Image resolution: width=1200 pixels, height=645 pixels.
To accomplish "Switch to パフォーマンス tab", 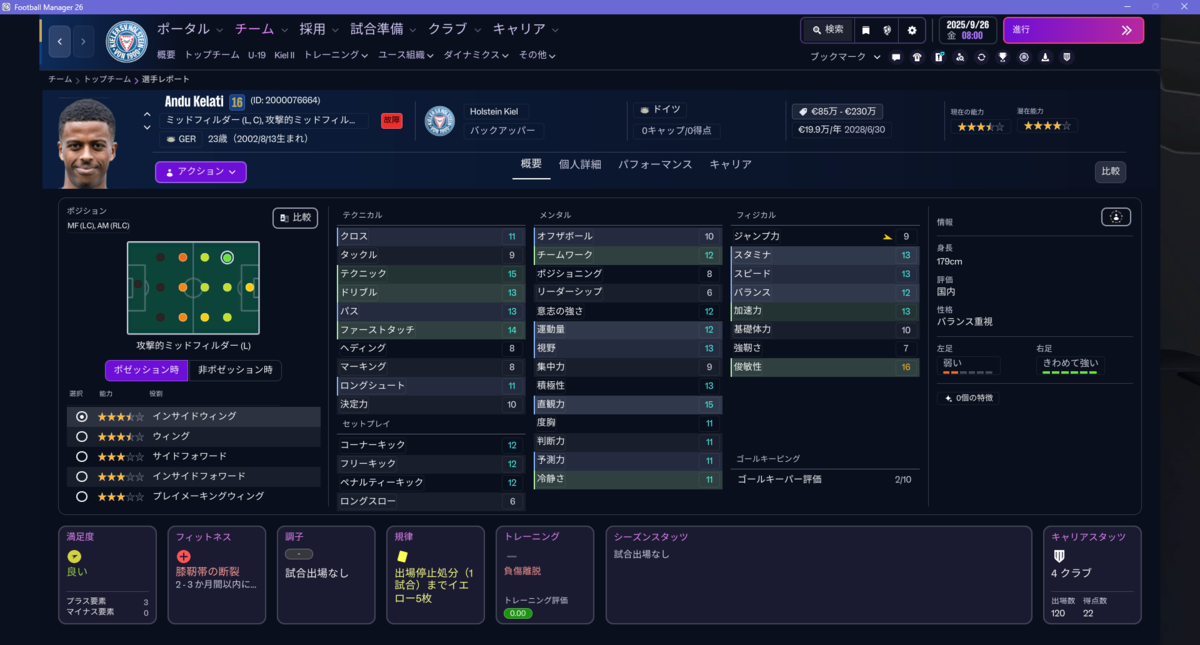I will pos(655,165).
